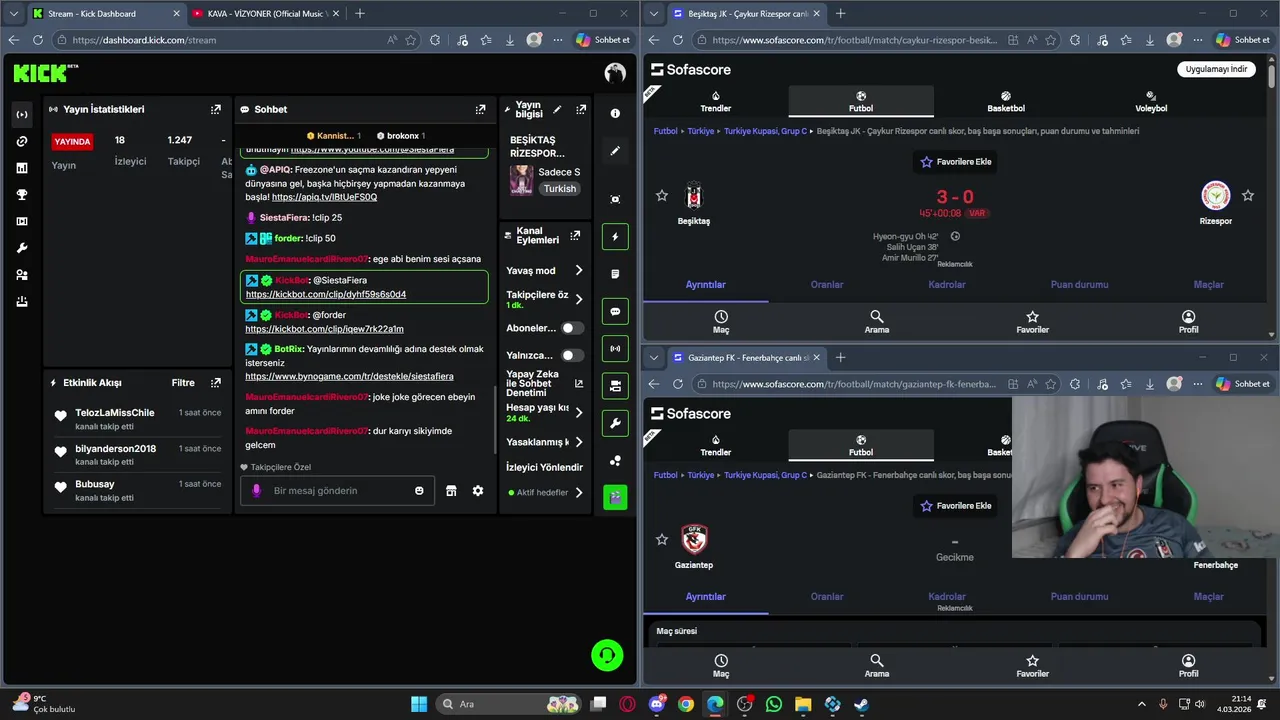Click the chat bubble icon in right toolbar

coord(615,311)
